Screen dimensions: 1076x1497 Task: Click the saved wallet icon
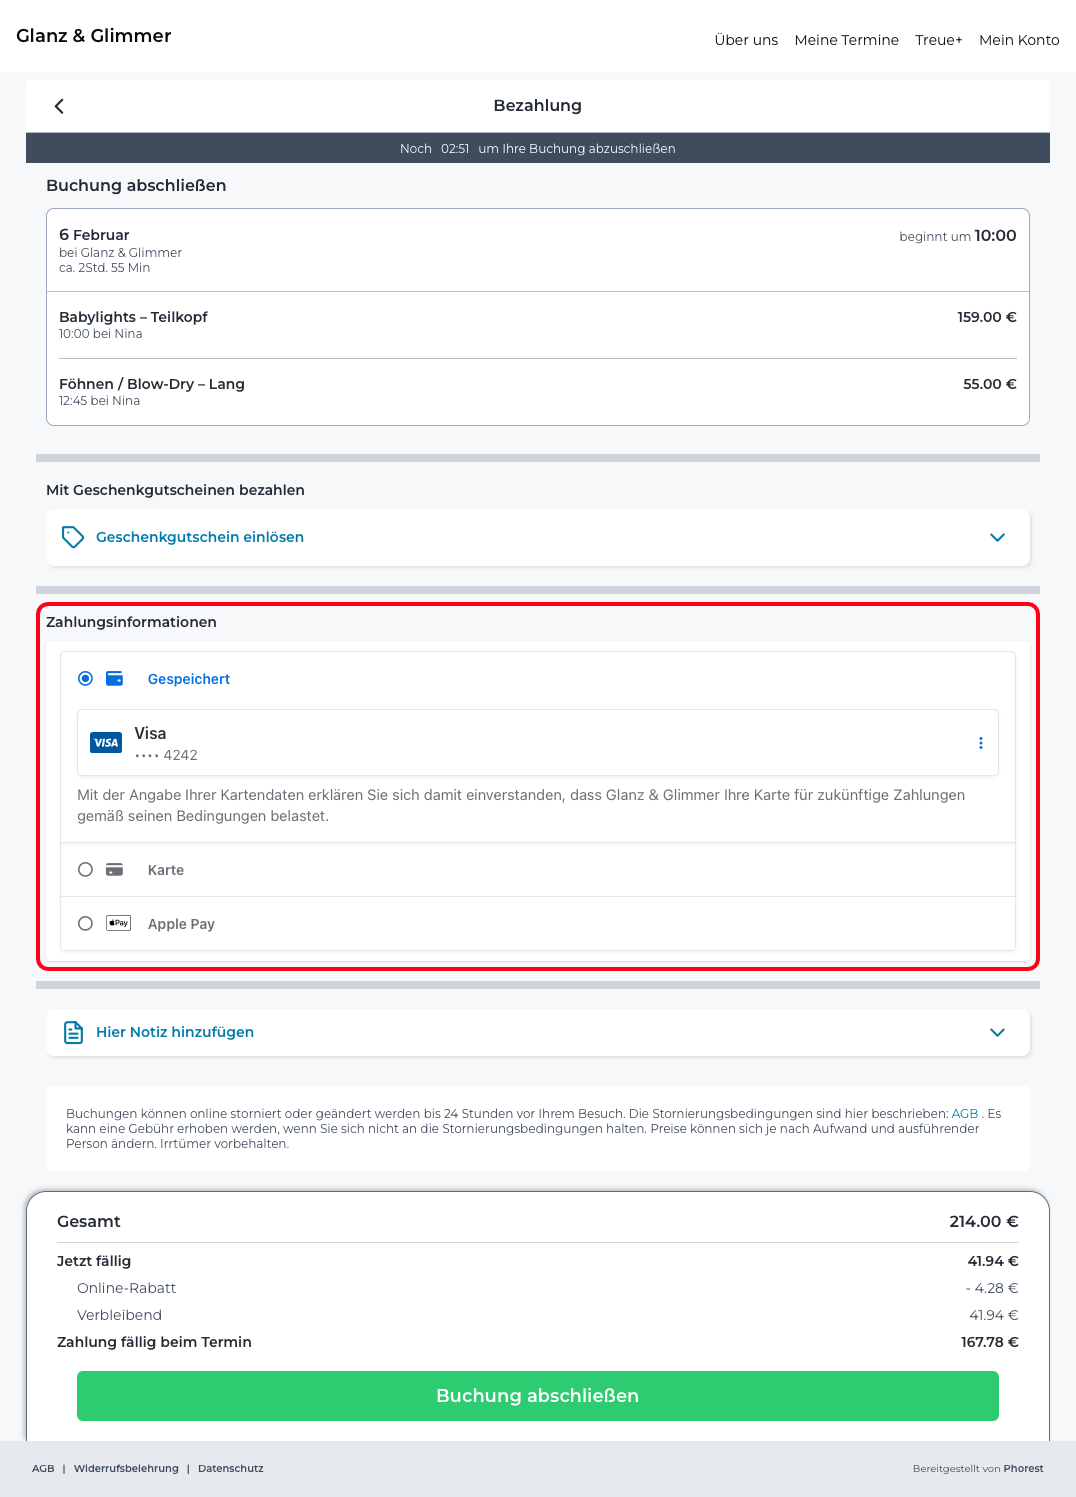(x=115, y=679)
